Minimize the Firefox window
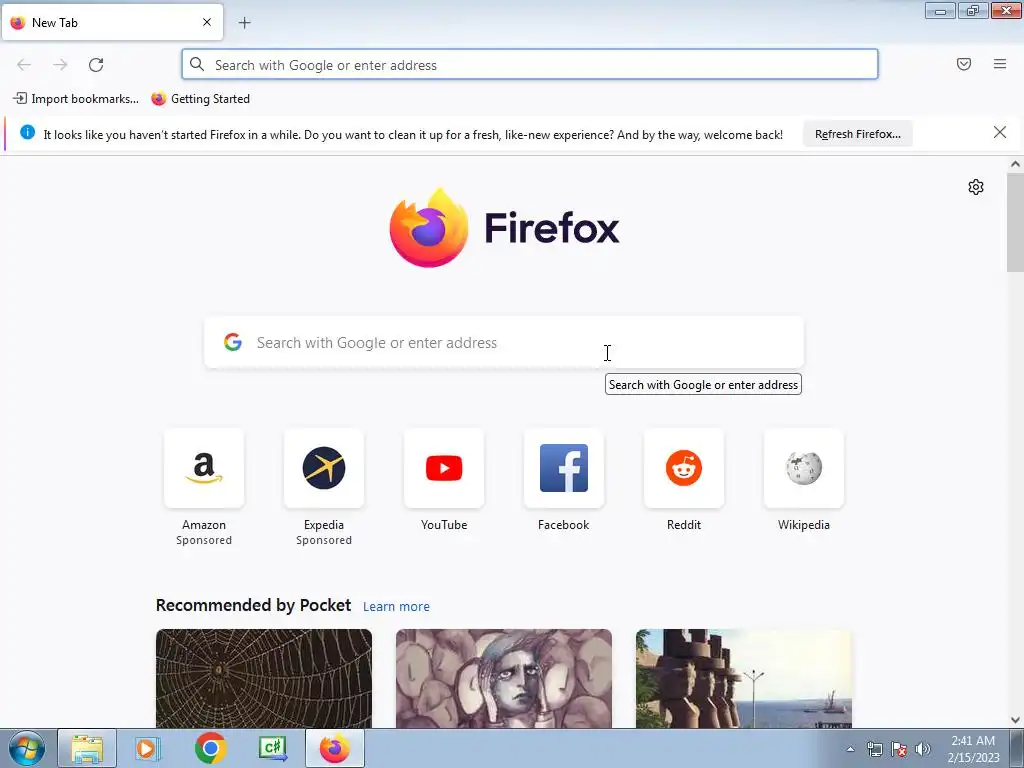The height and width of the screenshot is (768, 1024). pyautogui.click(x=940, y=11)
